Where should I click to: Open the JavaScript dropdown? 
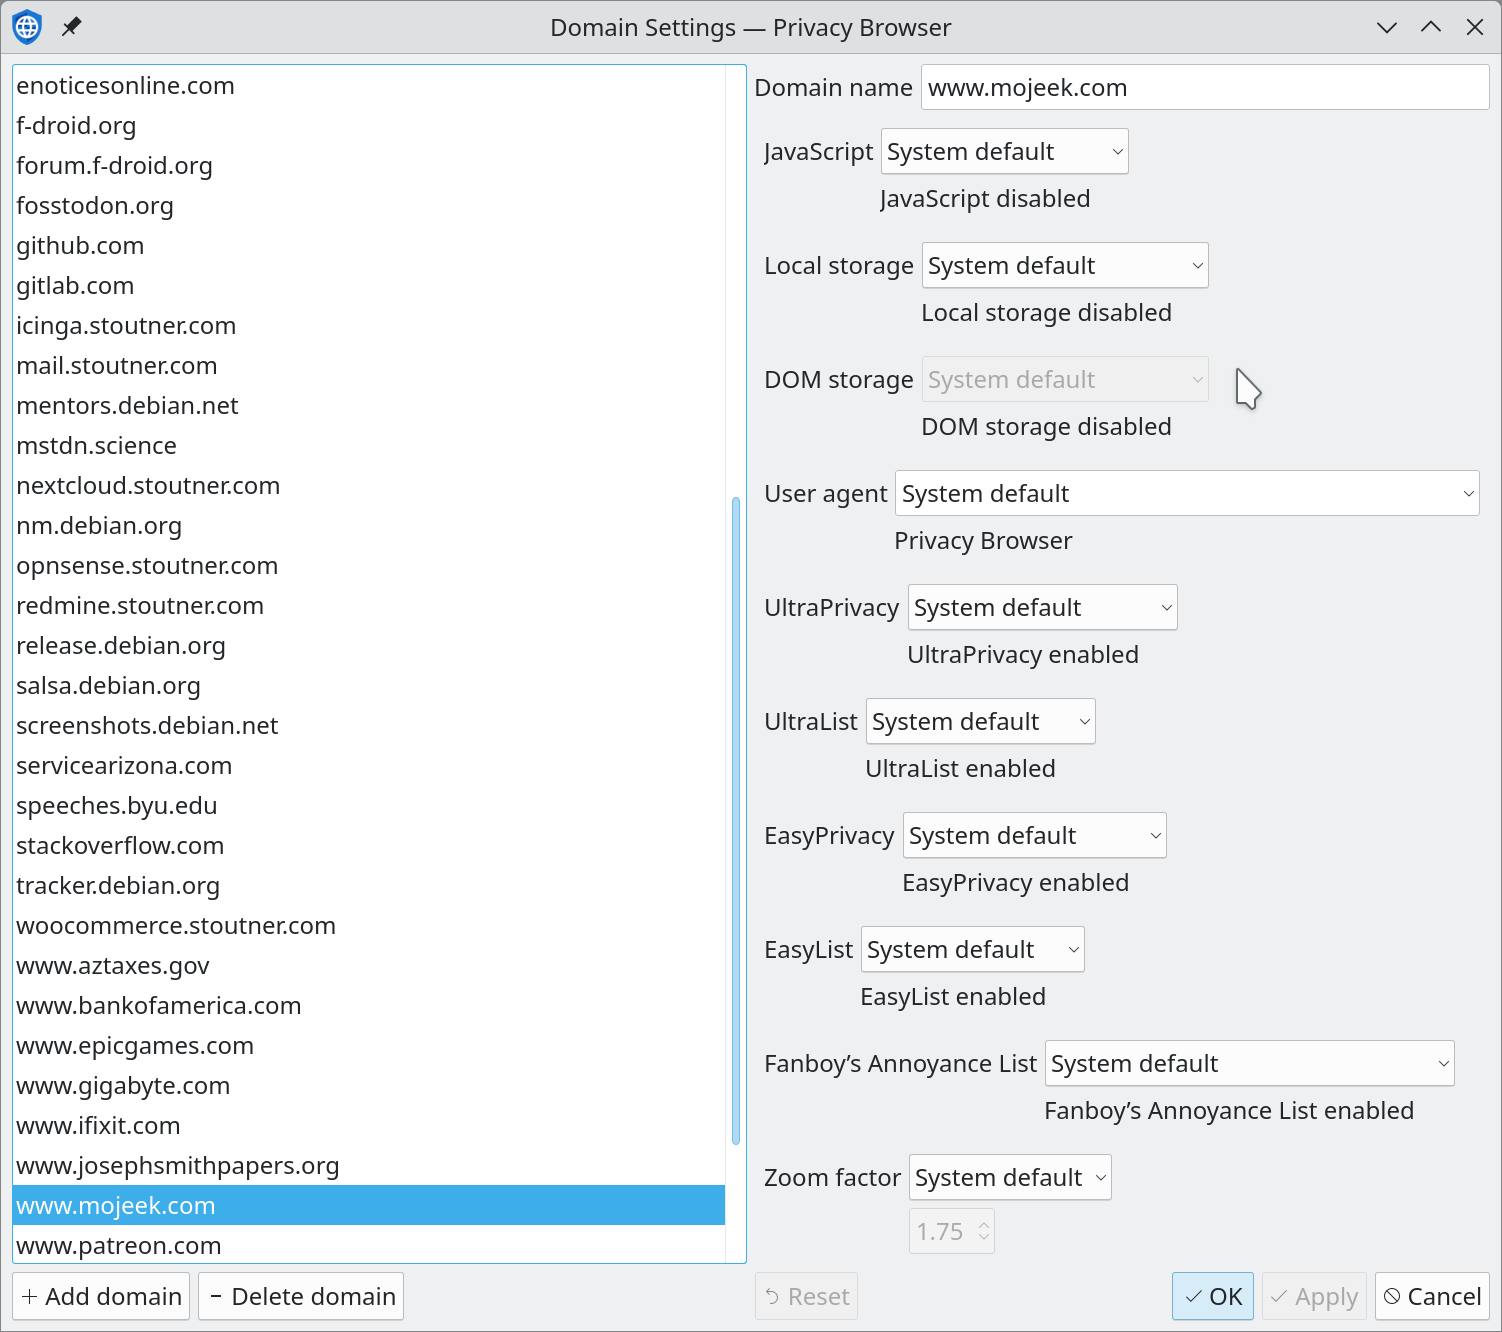(x=1004, y=151)
